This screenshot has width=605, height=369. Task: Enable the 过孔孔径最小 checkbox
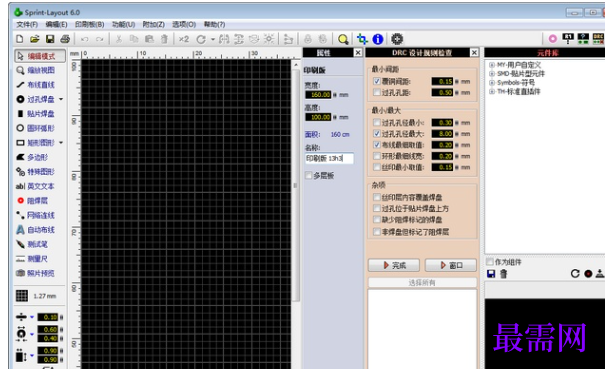point(377,123)
